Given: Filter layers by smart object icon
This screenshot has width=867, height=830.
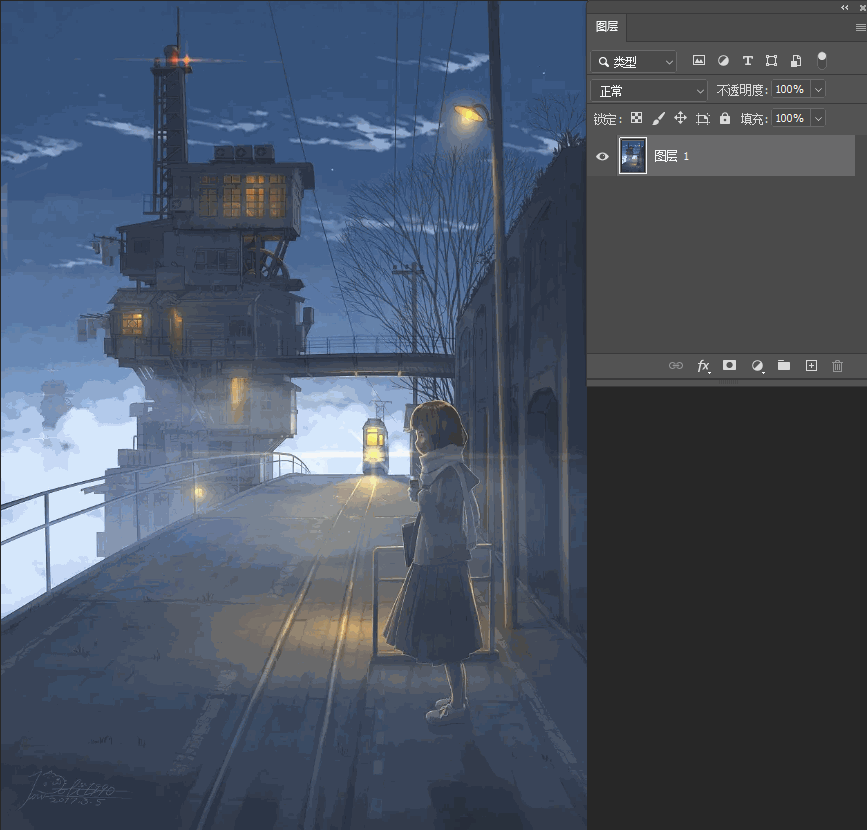Looking at the screenshot, I should (x=796, y=61).
